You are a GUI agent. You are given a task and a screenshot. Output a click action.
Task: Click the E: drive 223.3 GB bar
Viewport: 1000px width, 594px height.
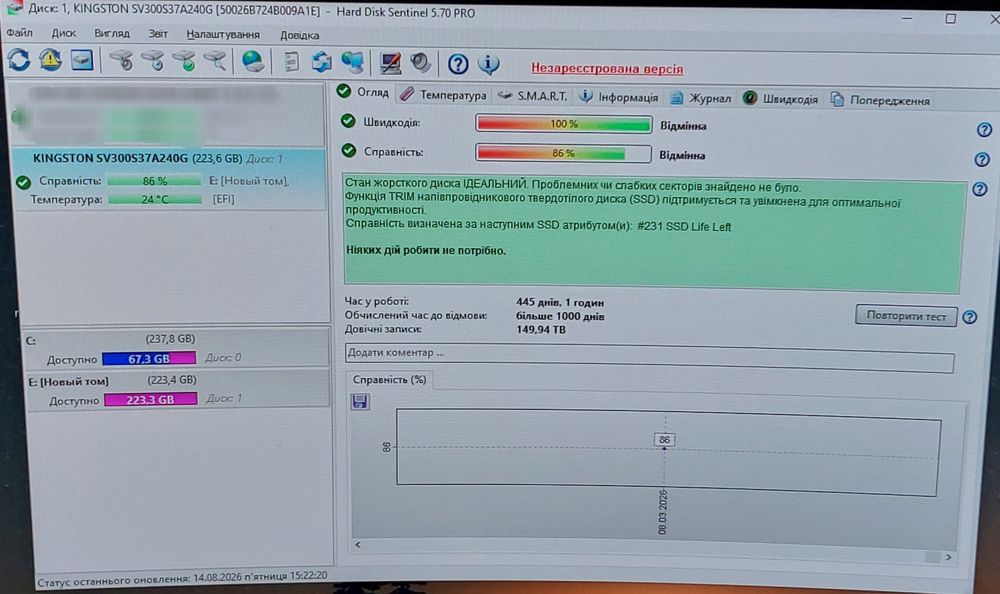click(x=151, y=399)
